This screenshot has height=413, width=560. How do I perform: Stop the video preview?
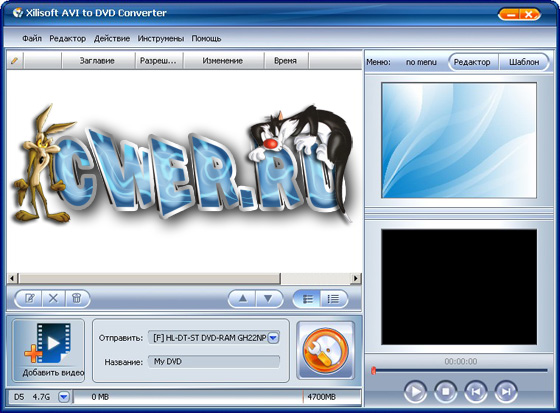click(445, 392)
